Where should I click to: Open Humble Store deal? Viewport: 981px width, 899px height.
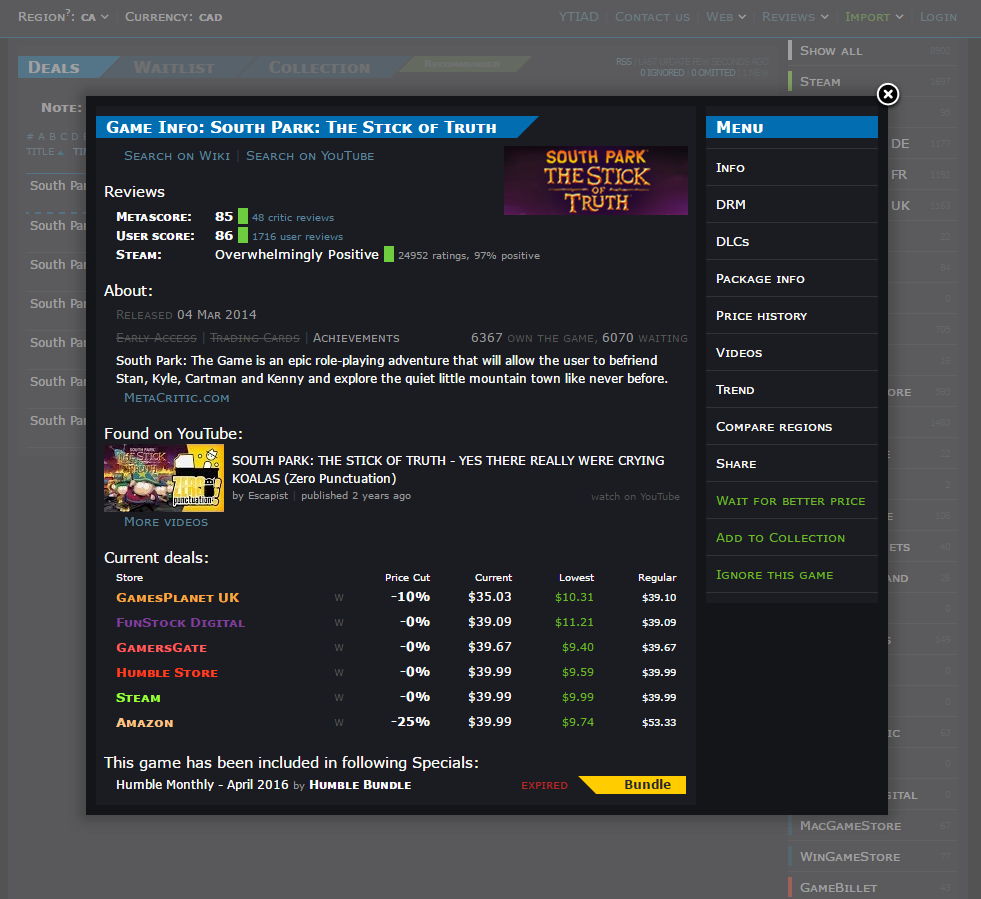click(167, 673)
